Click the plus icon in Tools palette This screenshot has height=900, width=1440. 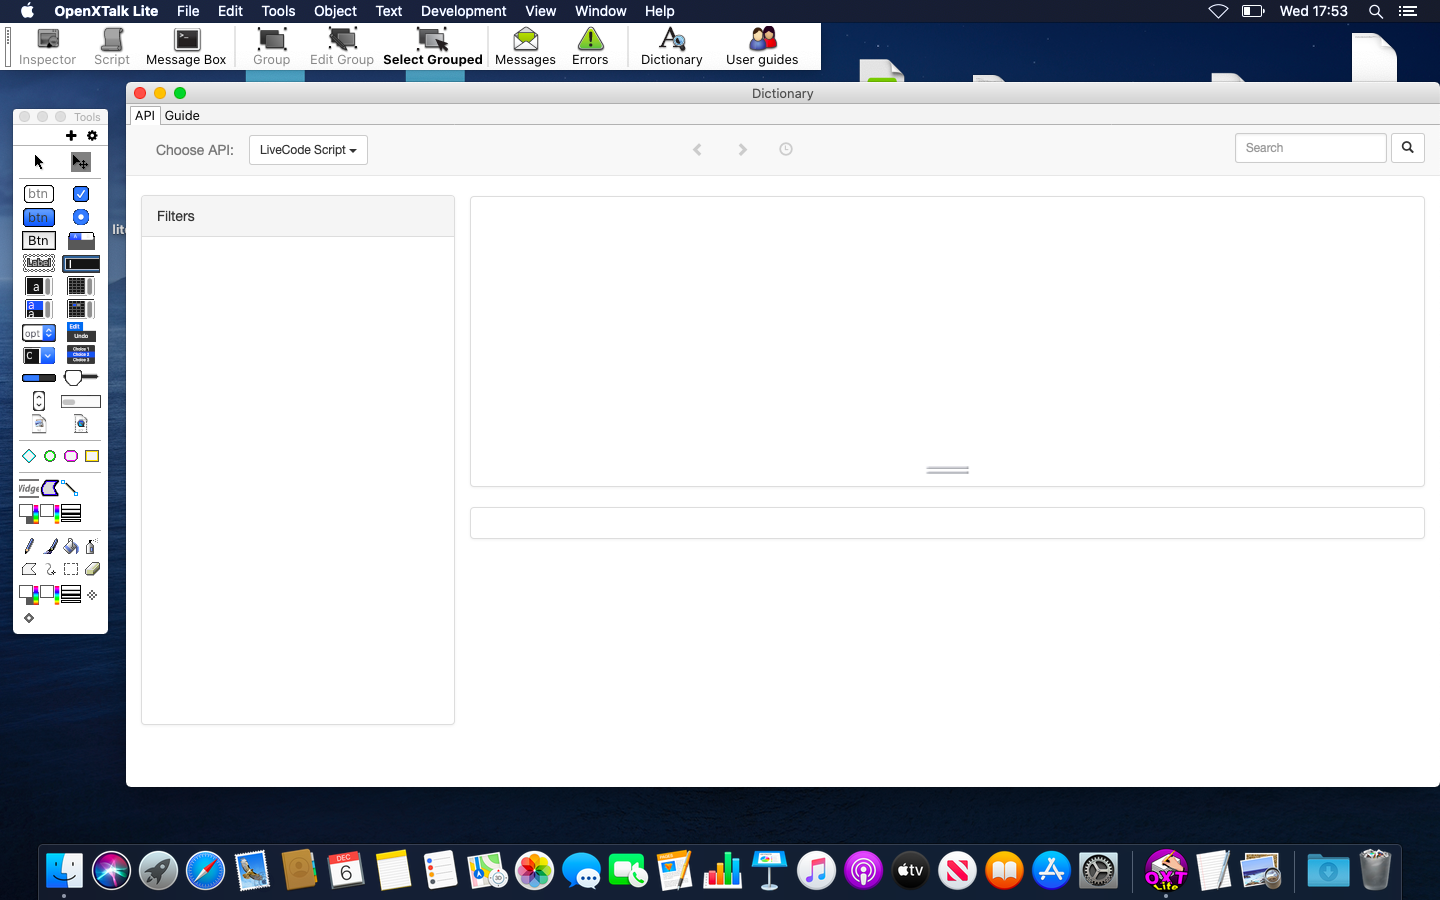pos(71,135)
